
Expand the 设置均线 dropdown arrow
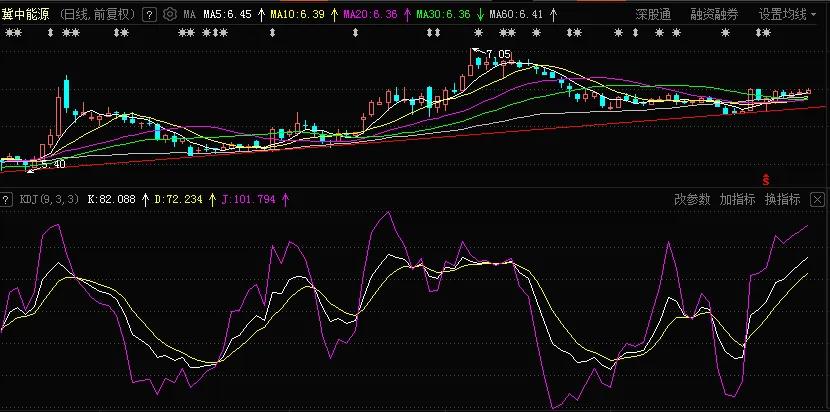point(815,15)
